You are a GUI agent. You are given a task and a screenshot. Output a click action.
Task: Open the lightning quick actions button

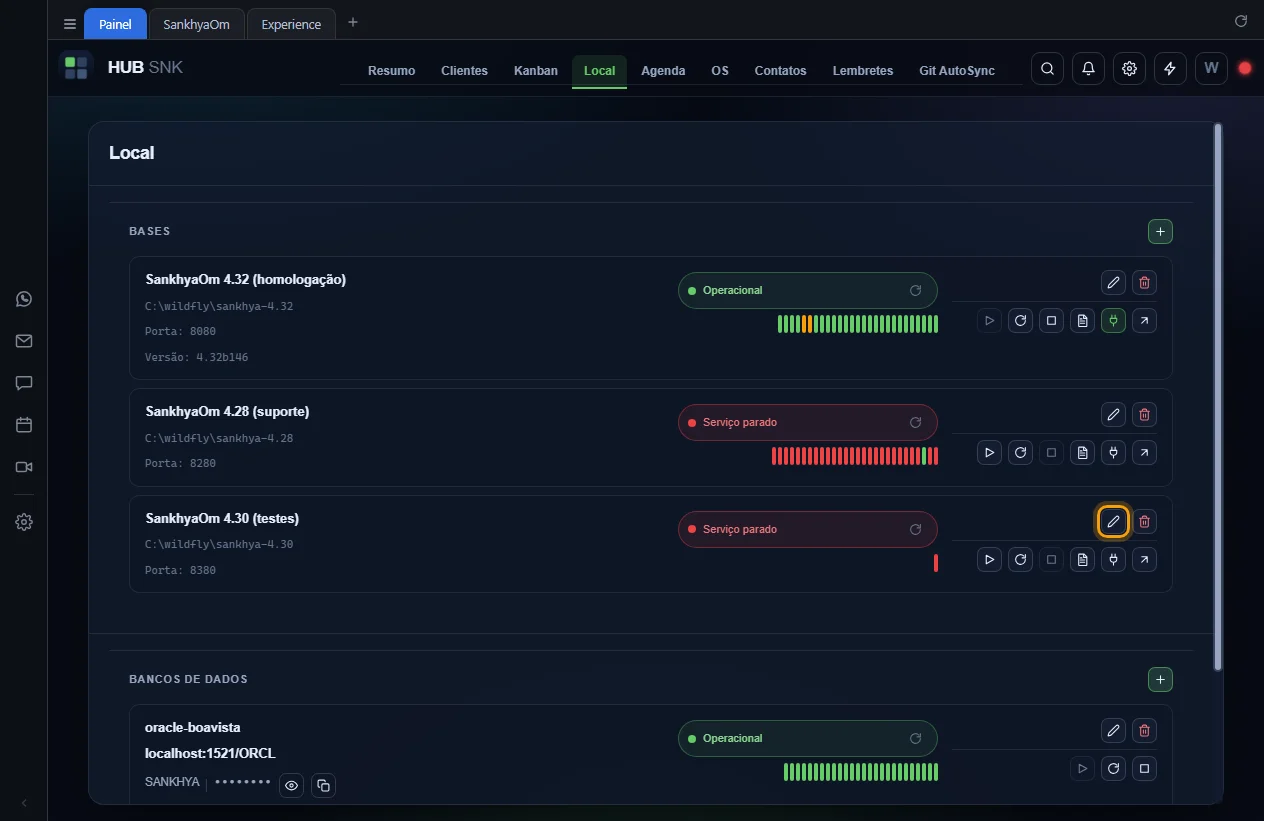[1170, 68]
